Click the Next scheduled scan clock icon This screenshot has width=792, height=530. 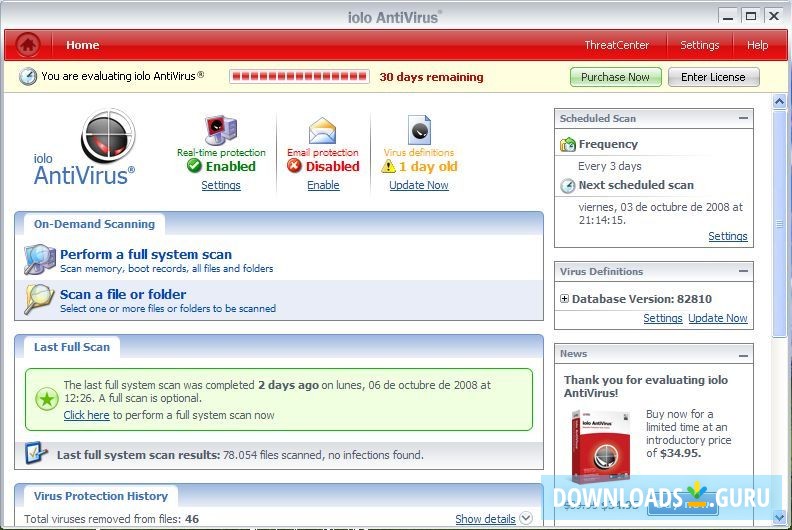tap(568, 186)
